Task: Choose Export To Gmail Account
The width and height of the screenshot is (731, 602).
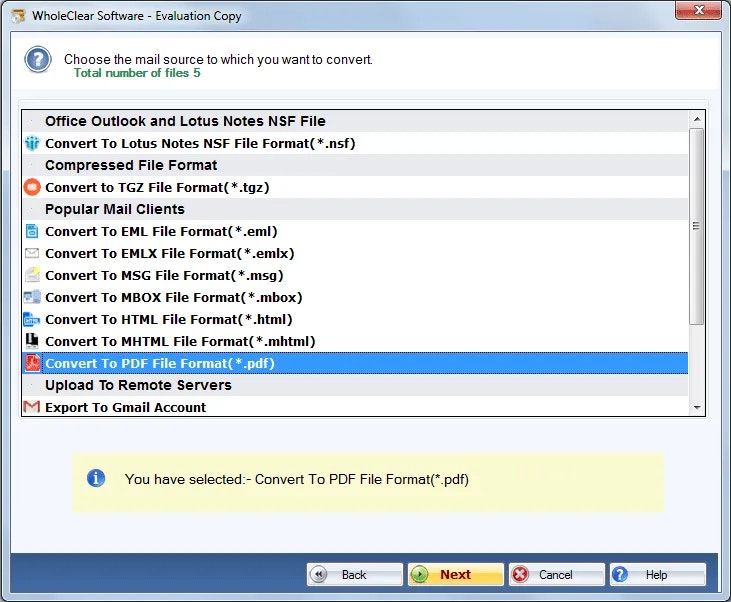Action: 355,407
